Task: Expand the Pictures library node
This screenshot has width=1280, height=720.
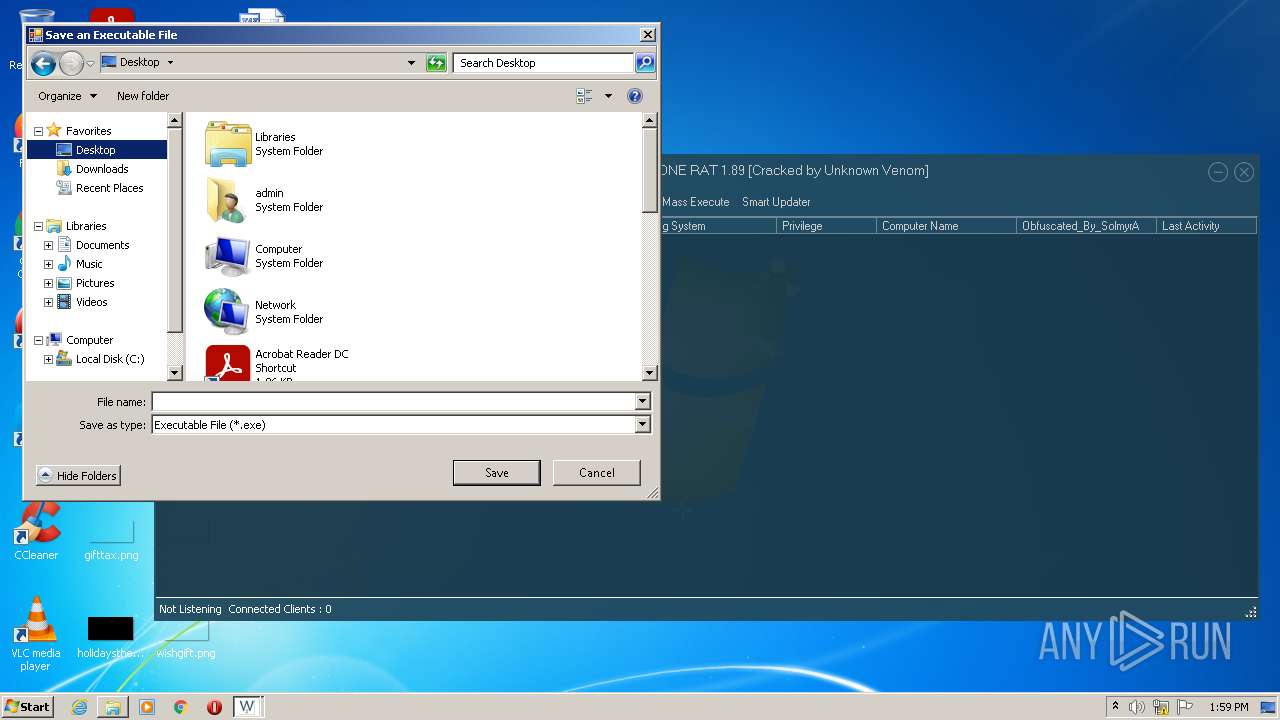Action: [48, 283]
